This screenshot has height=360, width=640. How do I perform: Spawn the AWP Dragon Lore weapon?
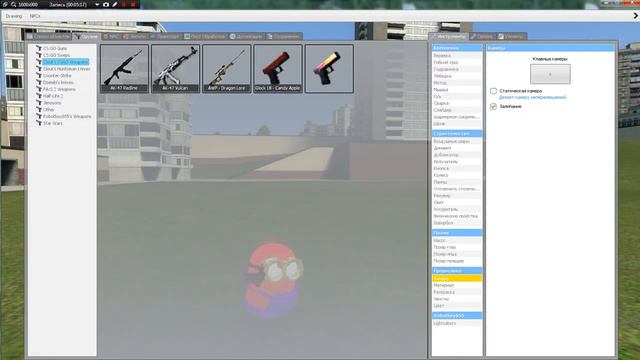coord(227,69)
